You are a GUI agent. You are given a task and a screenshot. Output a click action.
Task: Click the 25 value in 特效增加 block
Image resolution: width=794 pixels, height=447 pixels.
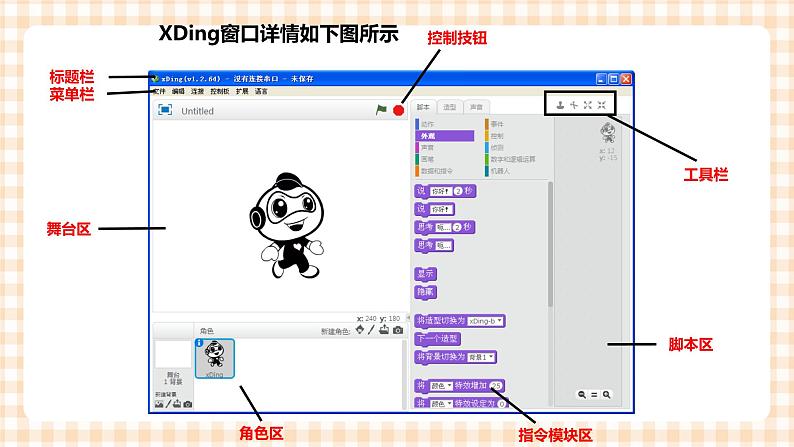(x=496, y=386)
